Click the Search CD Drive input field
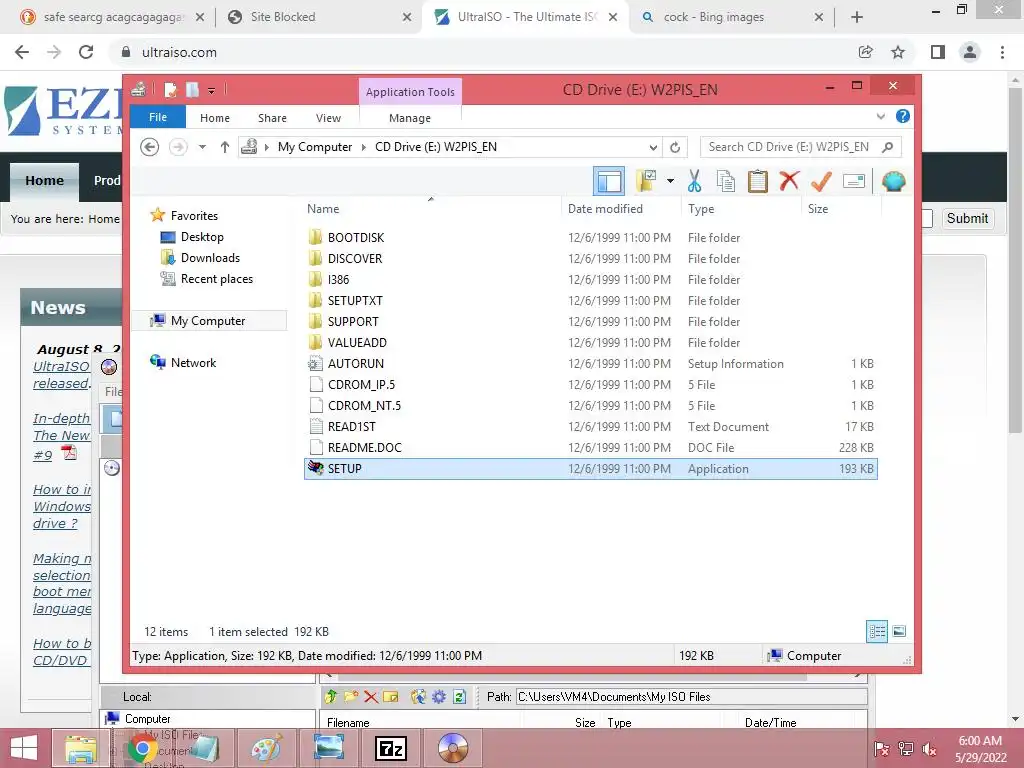1024x768 pixels. [788, 147]
